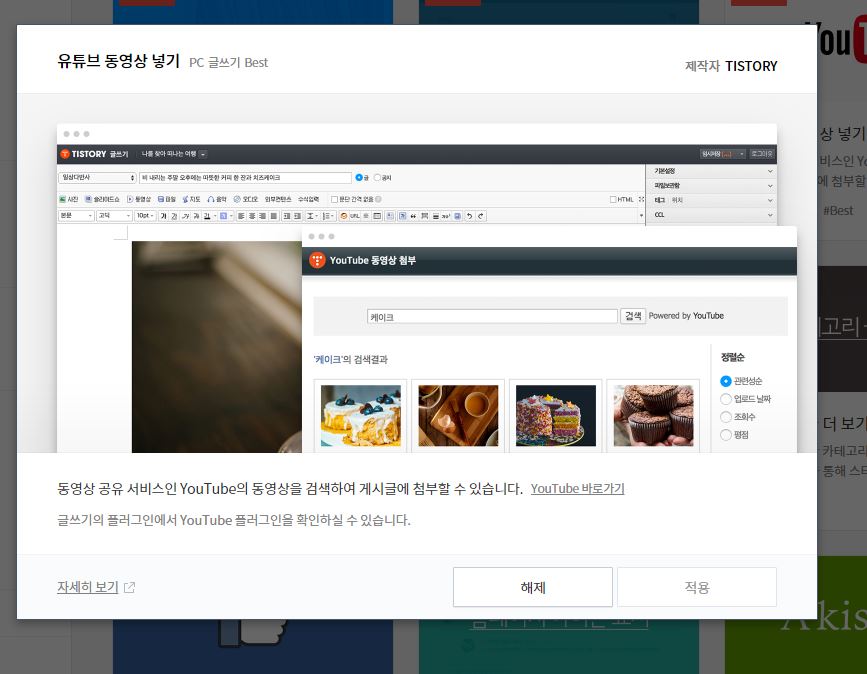Click the 수식입력 menu item
Screen dimensions: 867x674
click(x=308, y=199)
